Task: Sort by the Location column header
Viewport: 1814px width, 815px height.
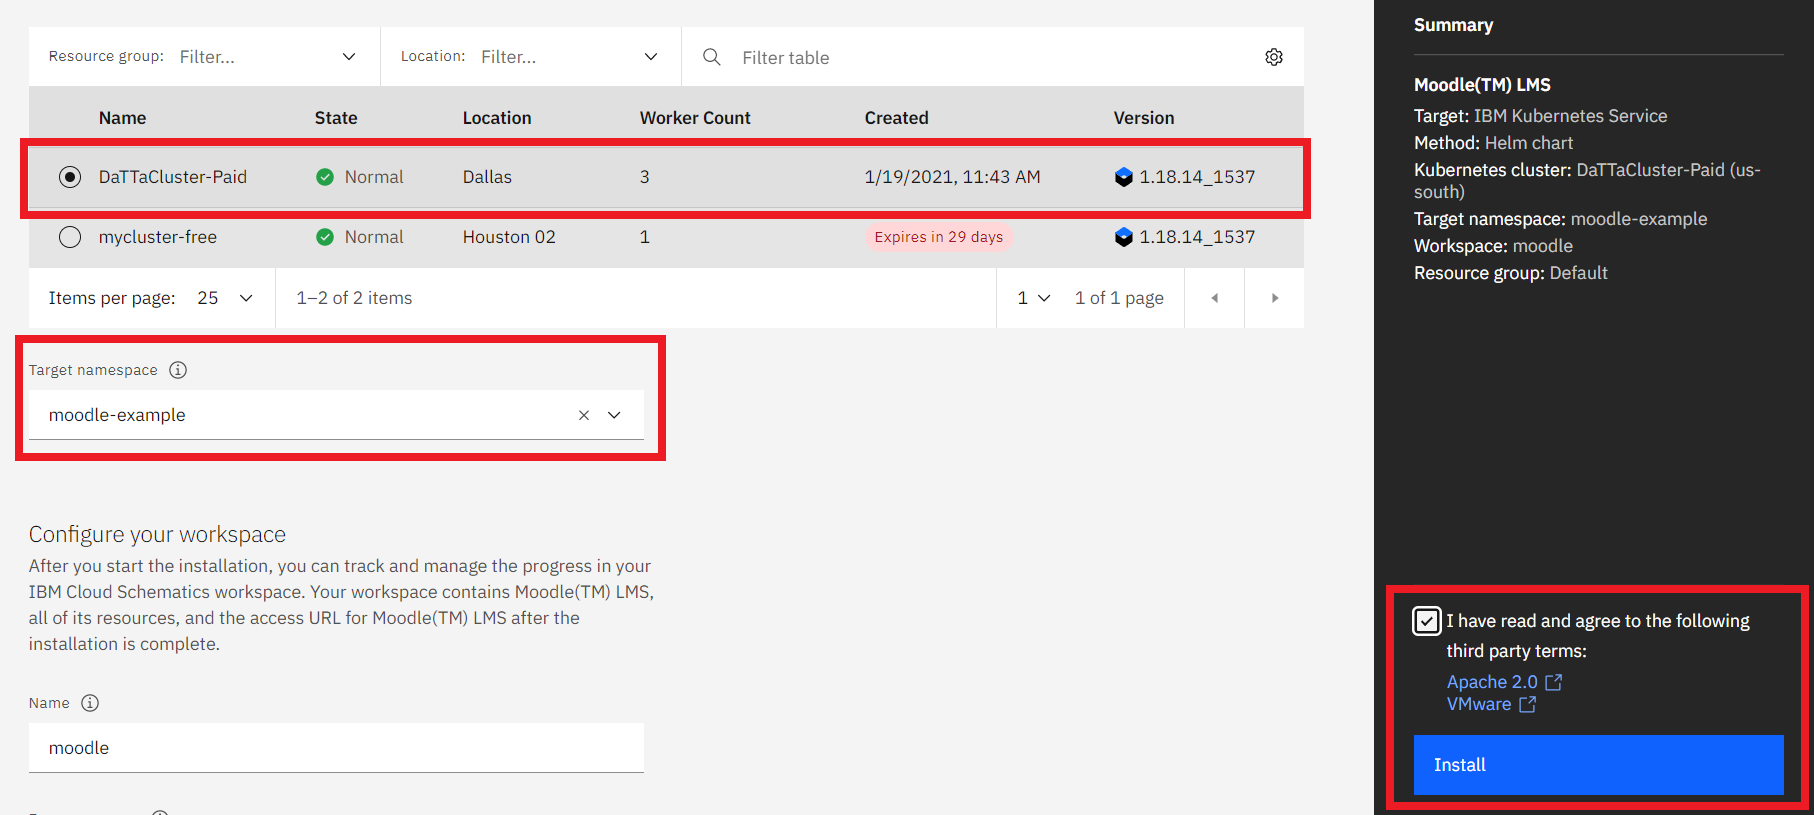Action: 497,118
